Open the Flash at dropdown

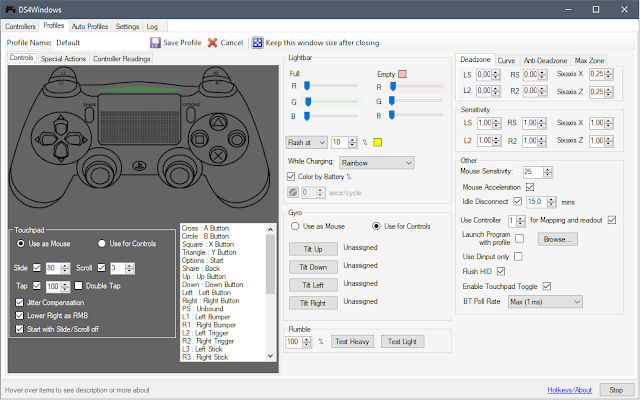coord(307,142)
